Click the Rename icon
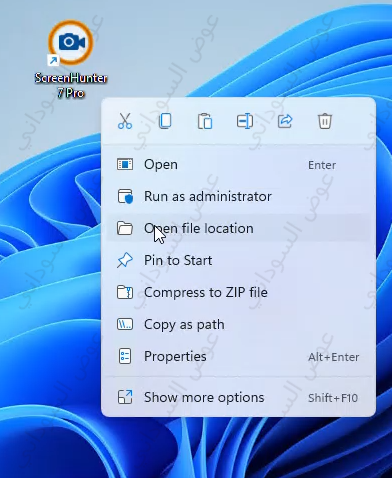 [x=245, y=121]
